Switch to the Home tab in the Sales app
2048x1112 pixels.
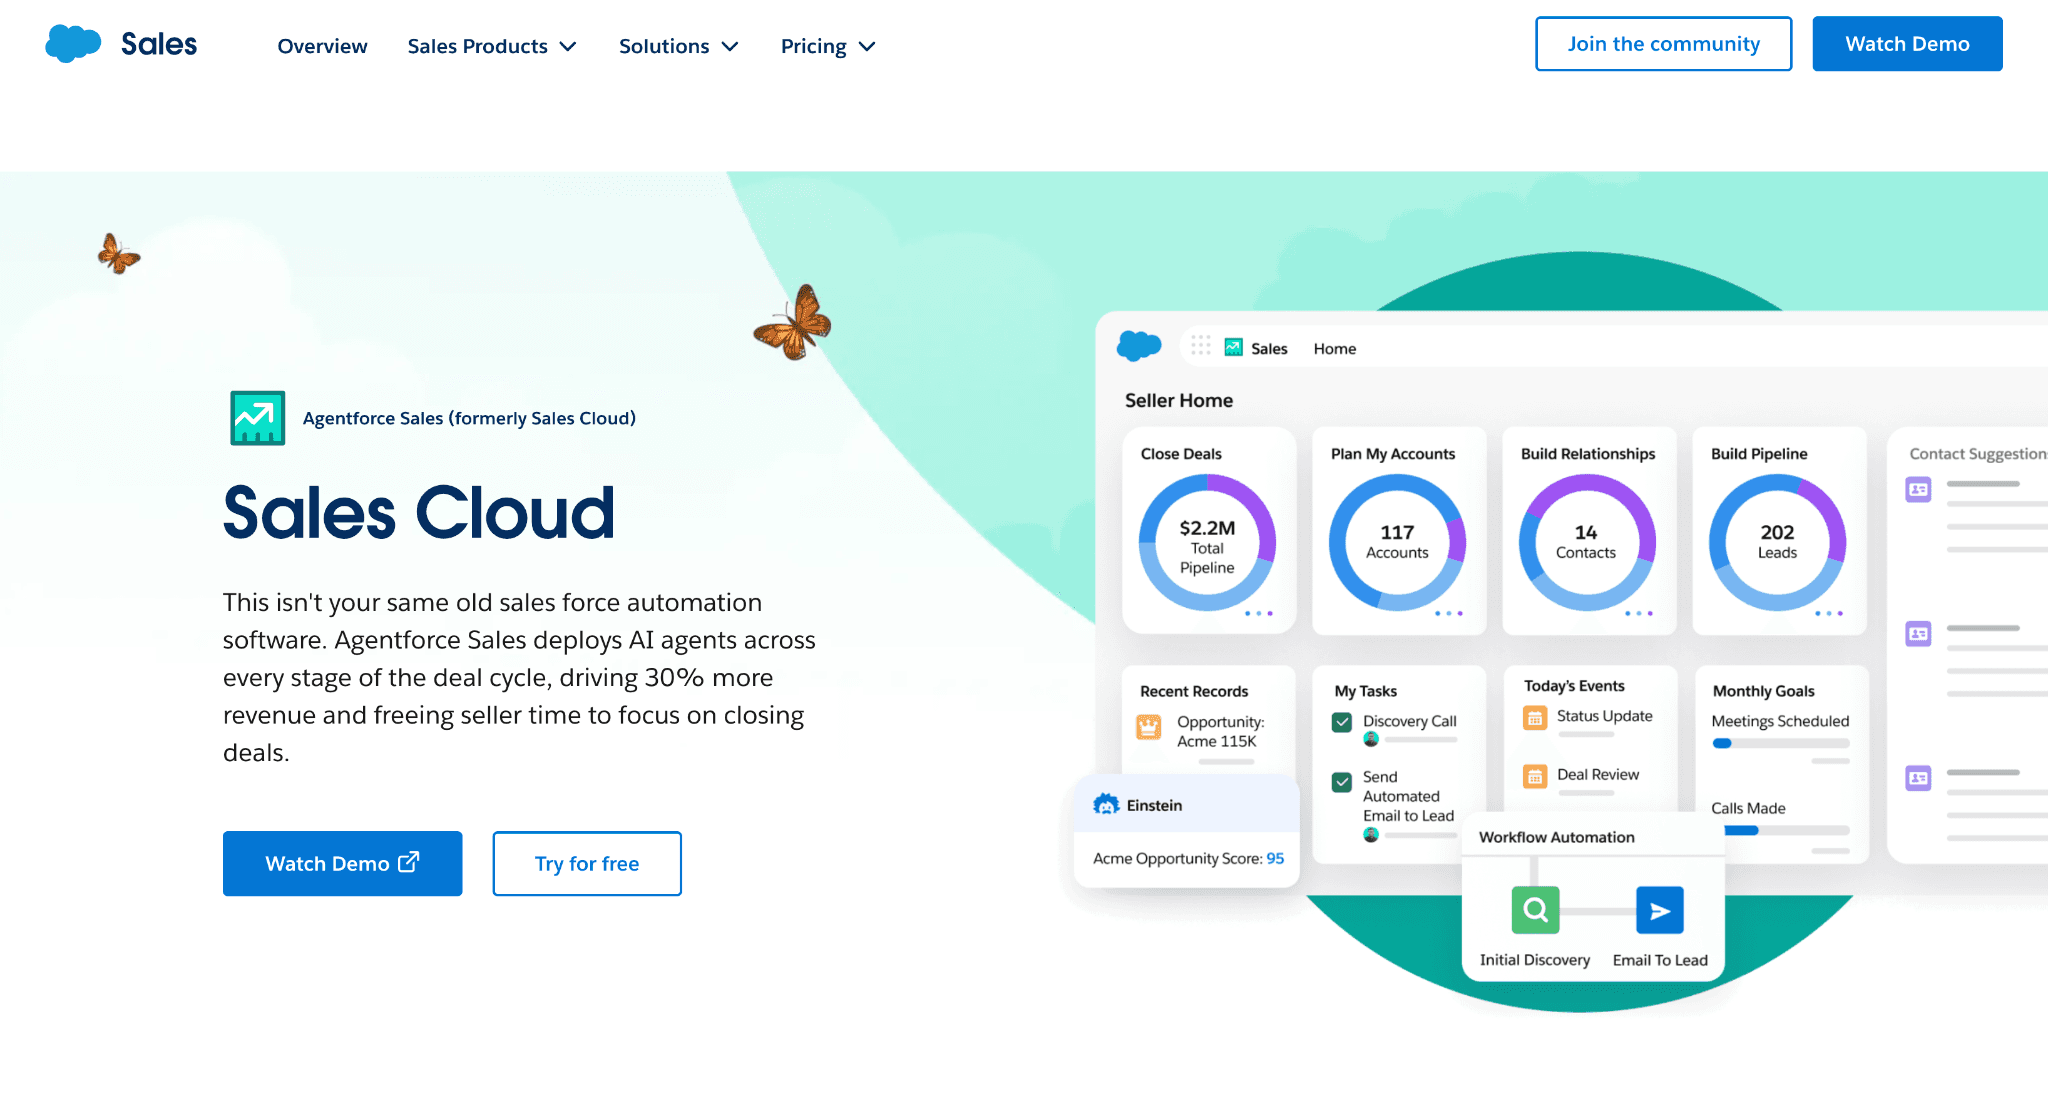tap(1334, 348)
